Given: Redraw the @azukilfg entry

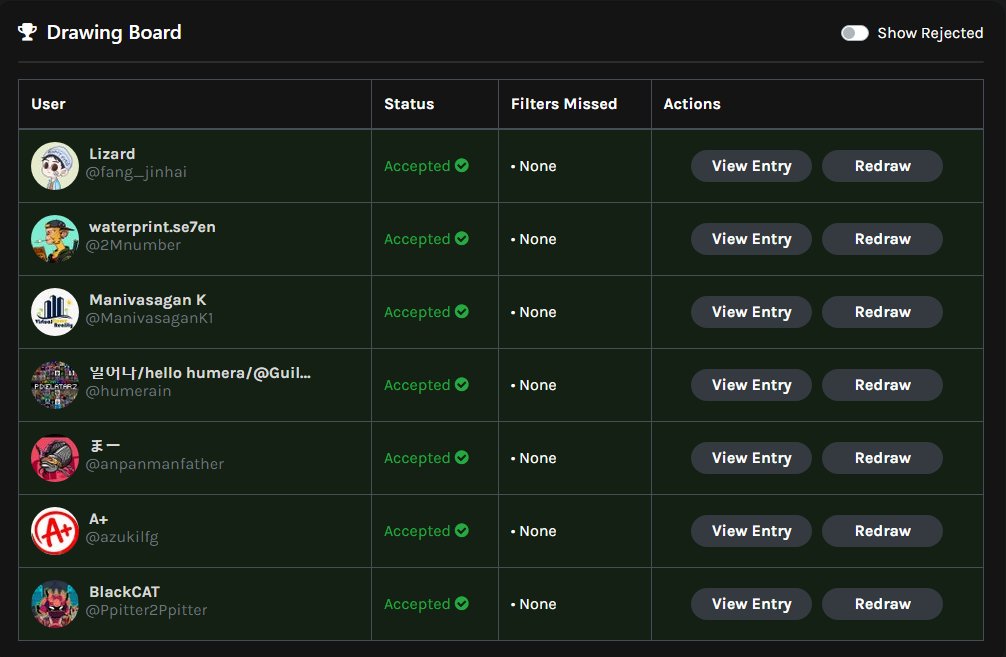Looking at the screenshot, I should (882, 531).
